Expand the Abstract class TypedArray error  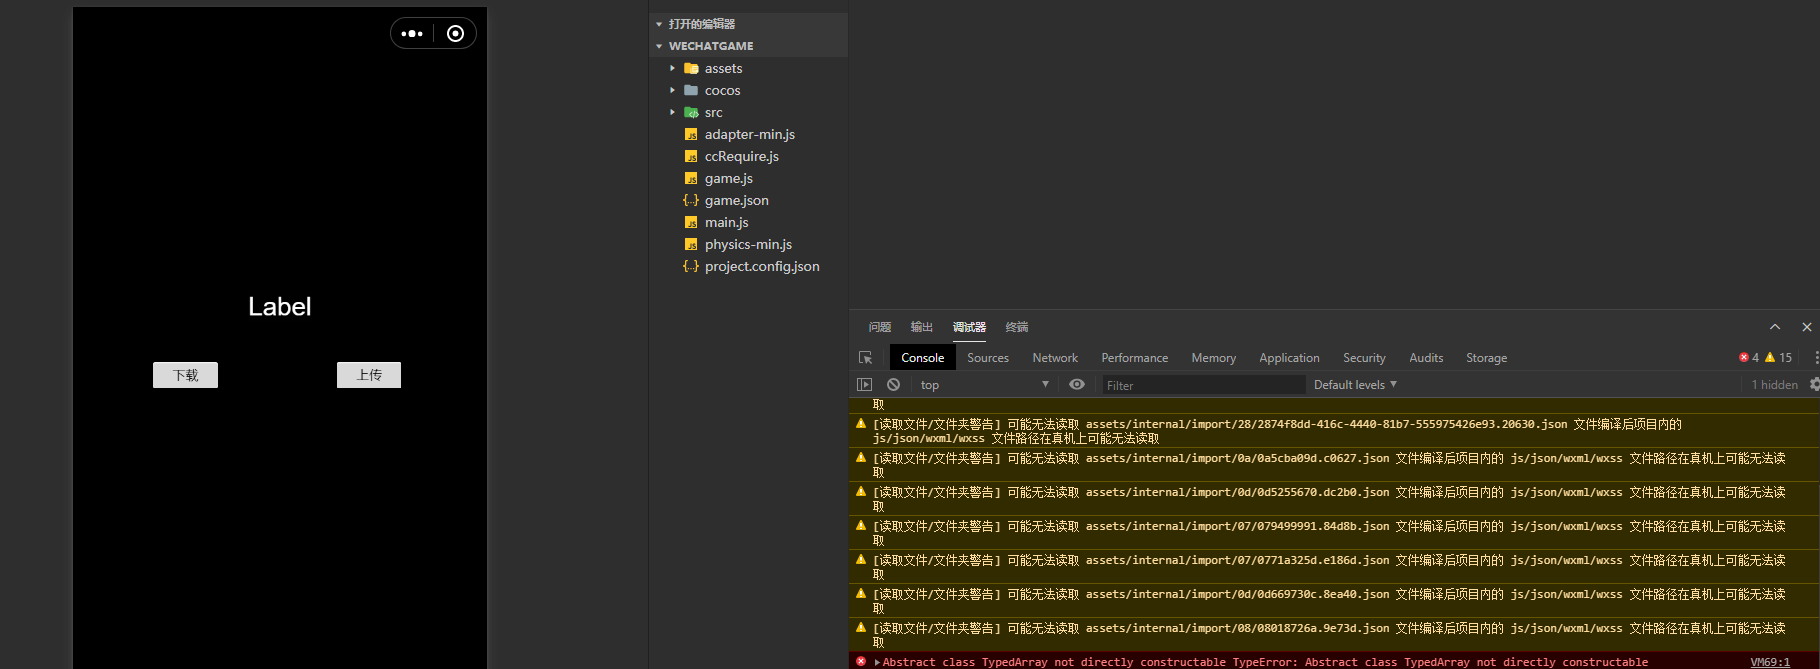(x=877, y=662)
